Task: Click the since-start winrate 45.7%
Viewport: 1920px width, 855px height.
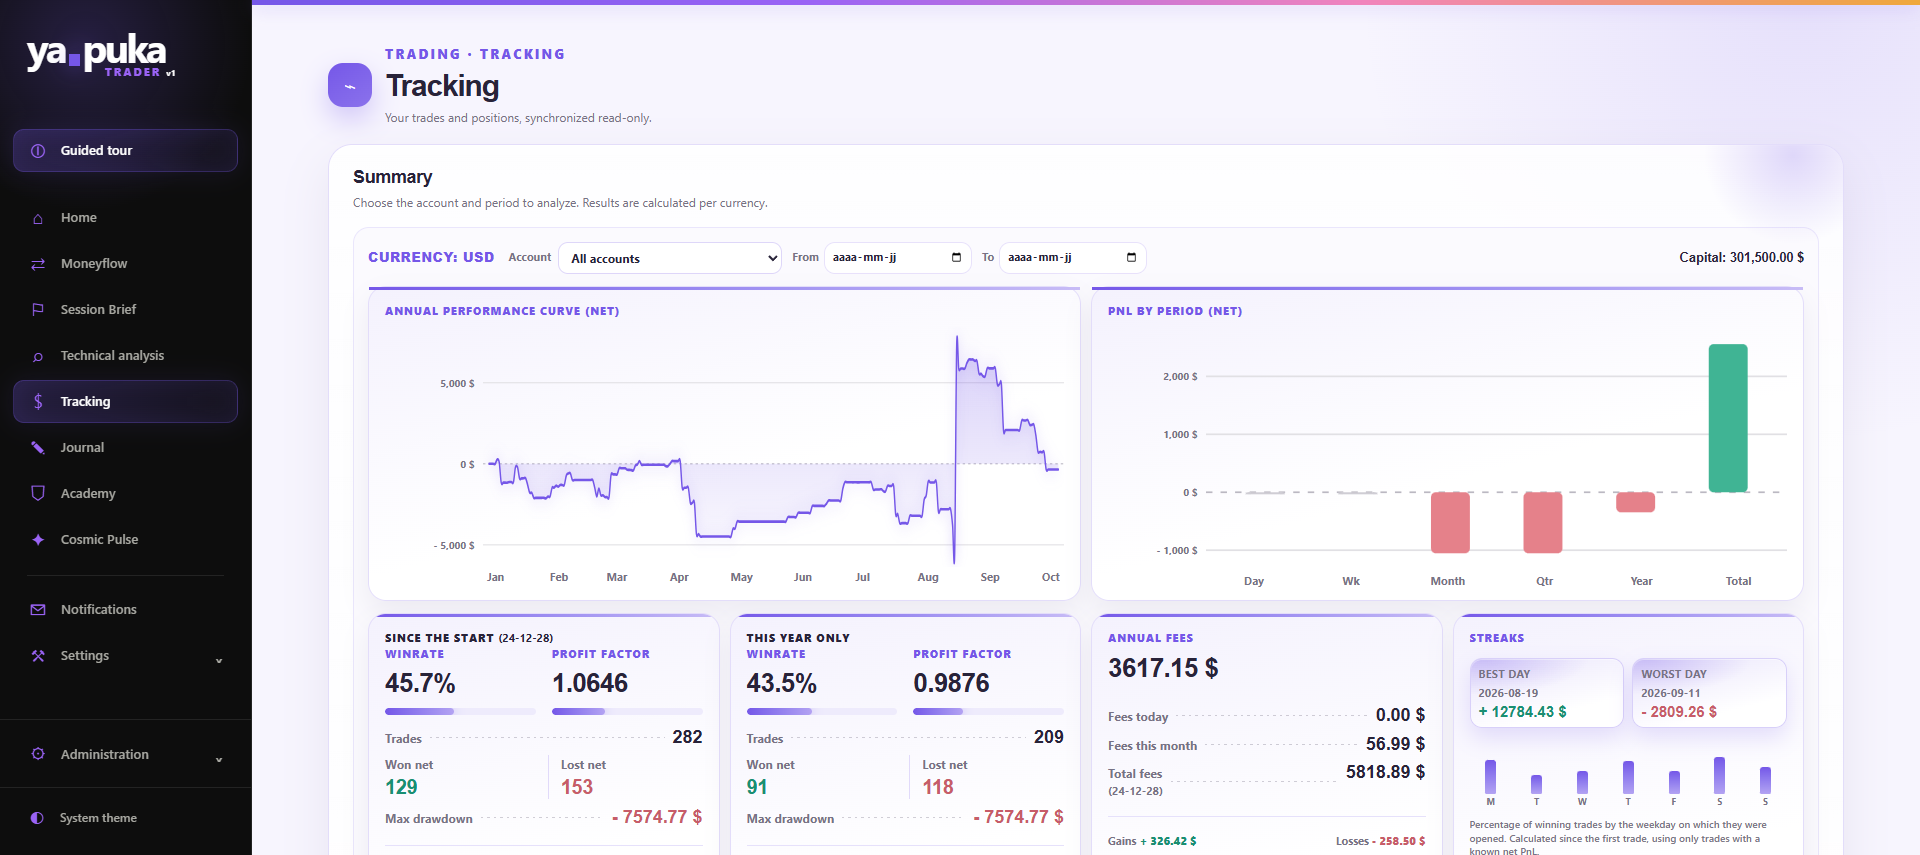Action: tap(420, 684)
